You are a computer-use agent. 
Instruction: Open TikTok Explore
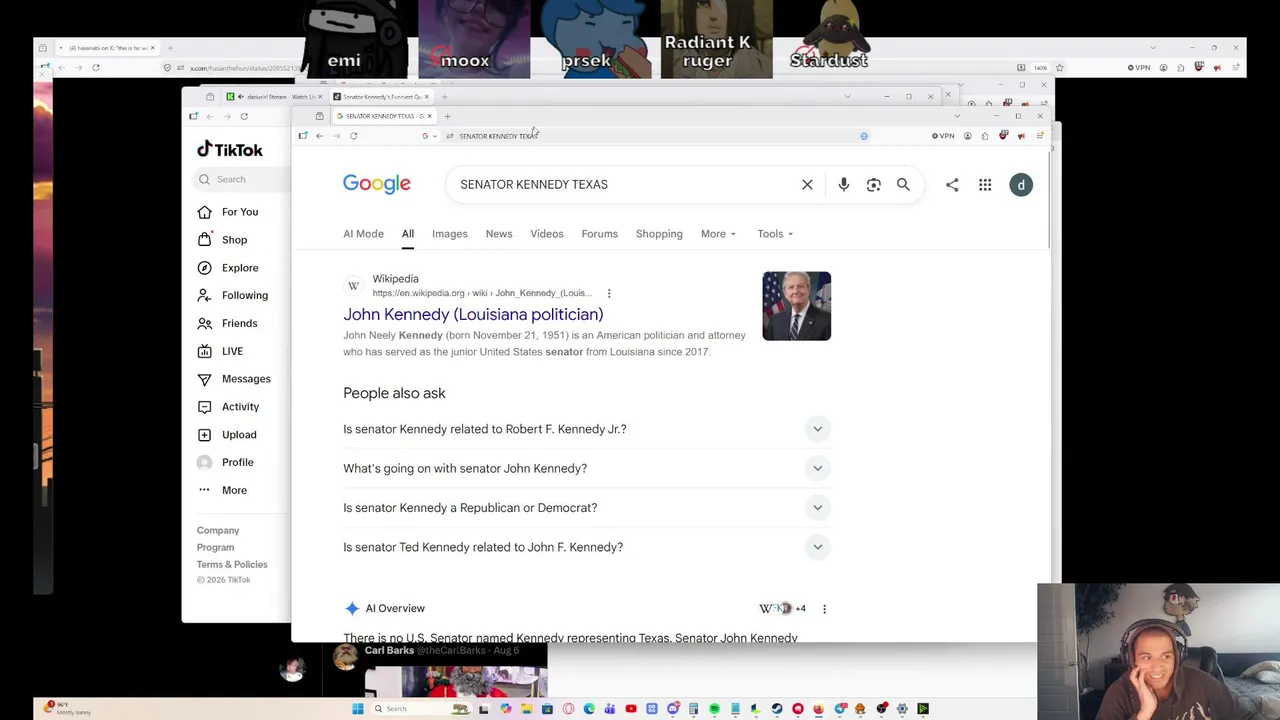click(240, 268)
